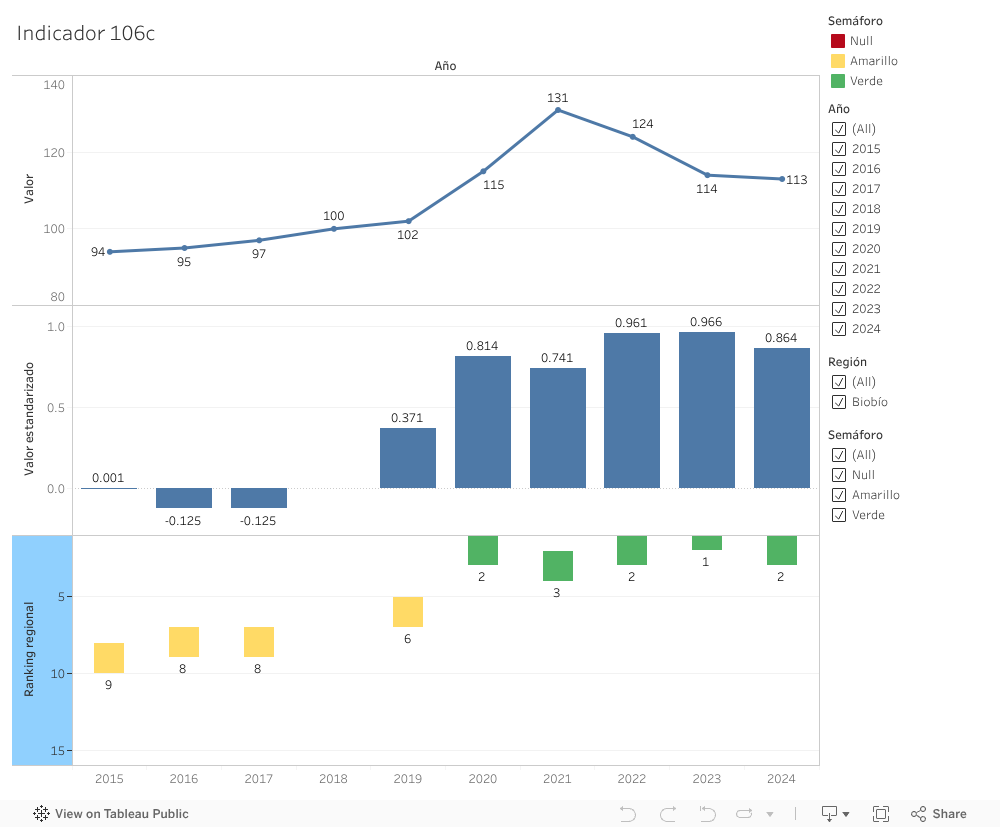This screenshot has width=1000, height=827.
Task: Open the replay options dropdown arrow
Action: 770,814
